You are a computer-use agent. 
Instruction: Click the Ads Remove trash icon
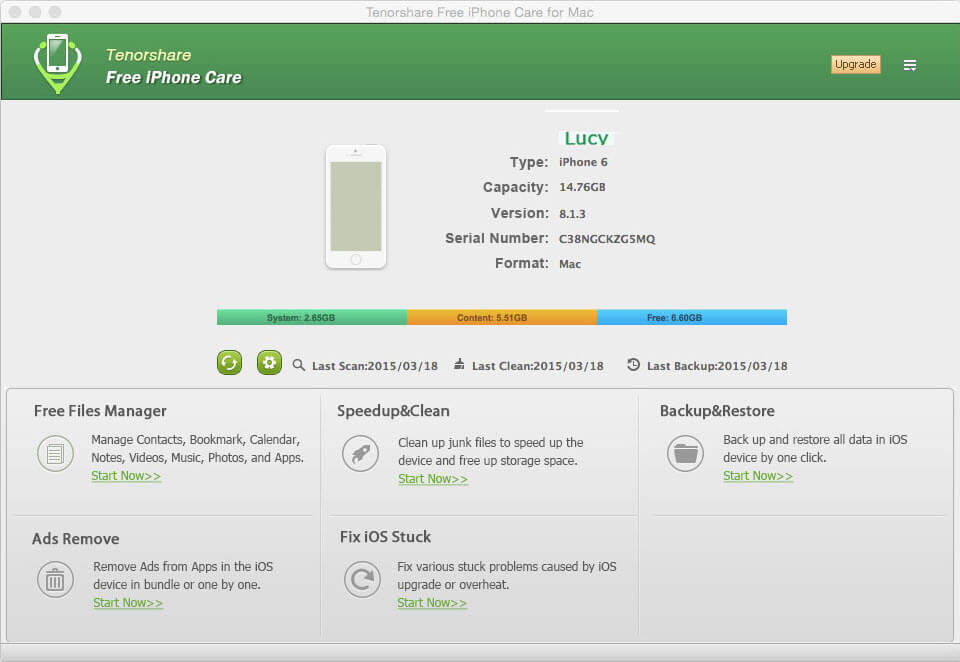55,580
